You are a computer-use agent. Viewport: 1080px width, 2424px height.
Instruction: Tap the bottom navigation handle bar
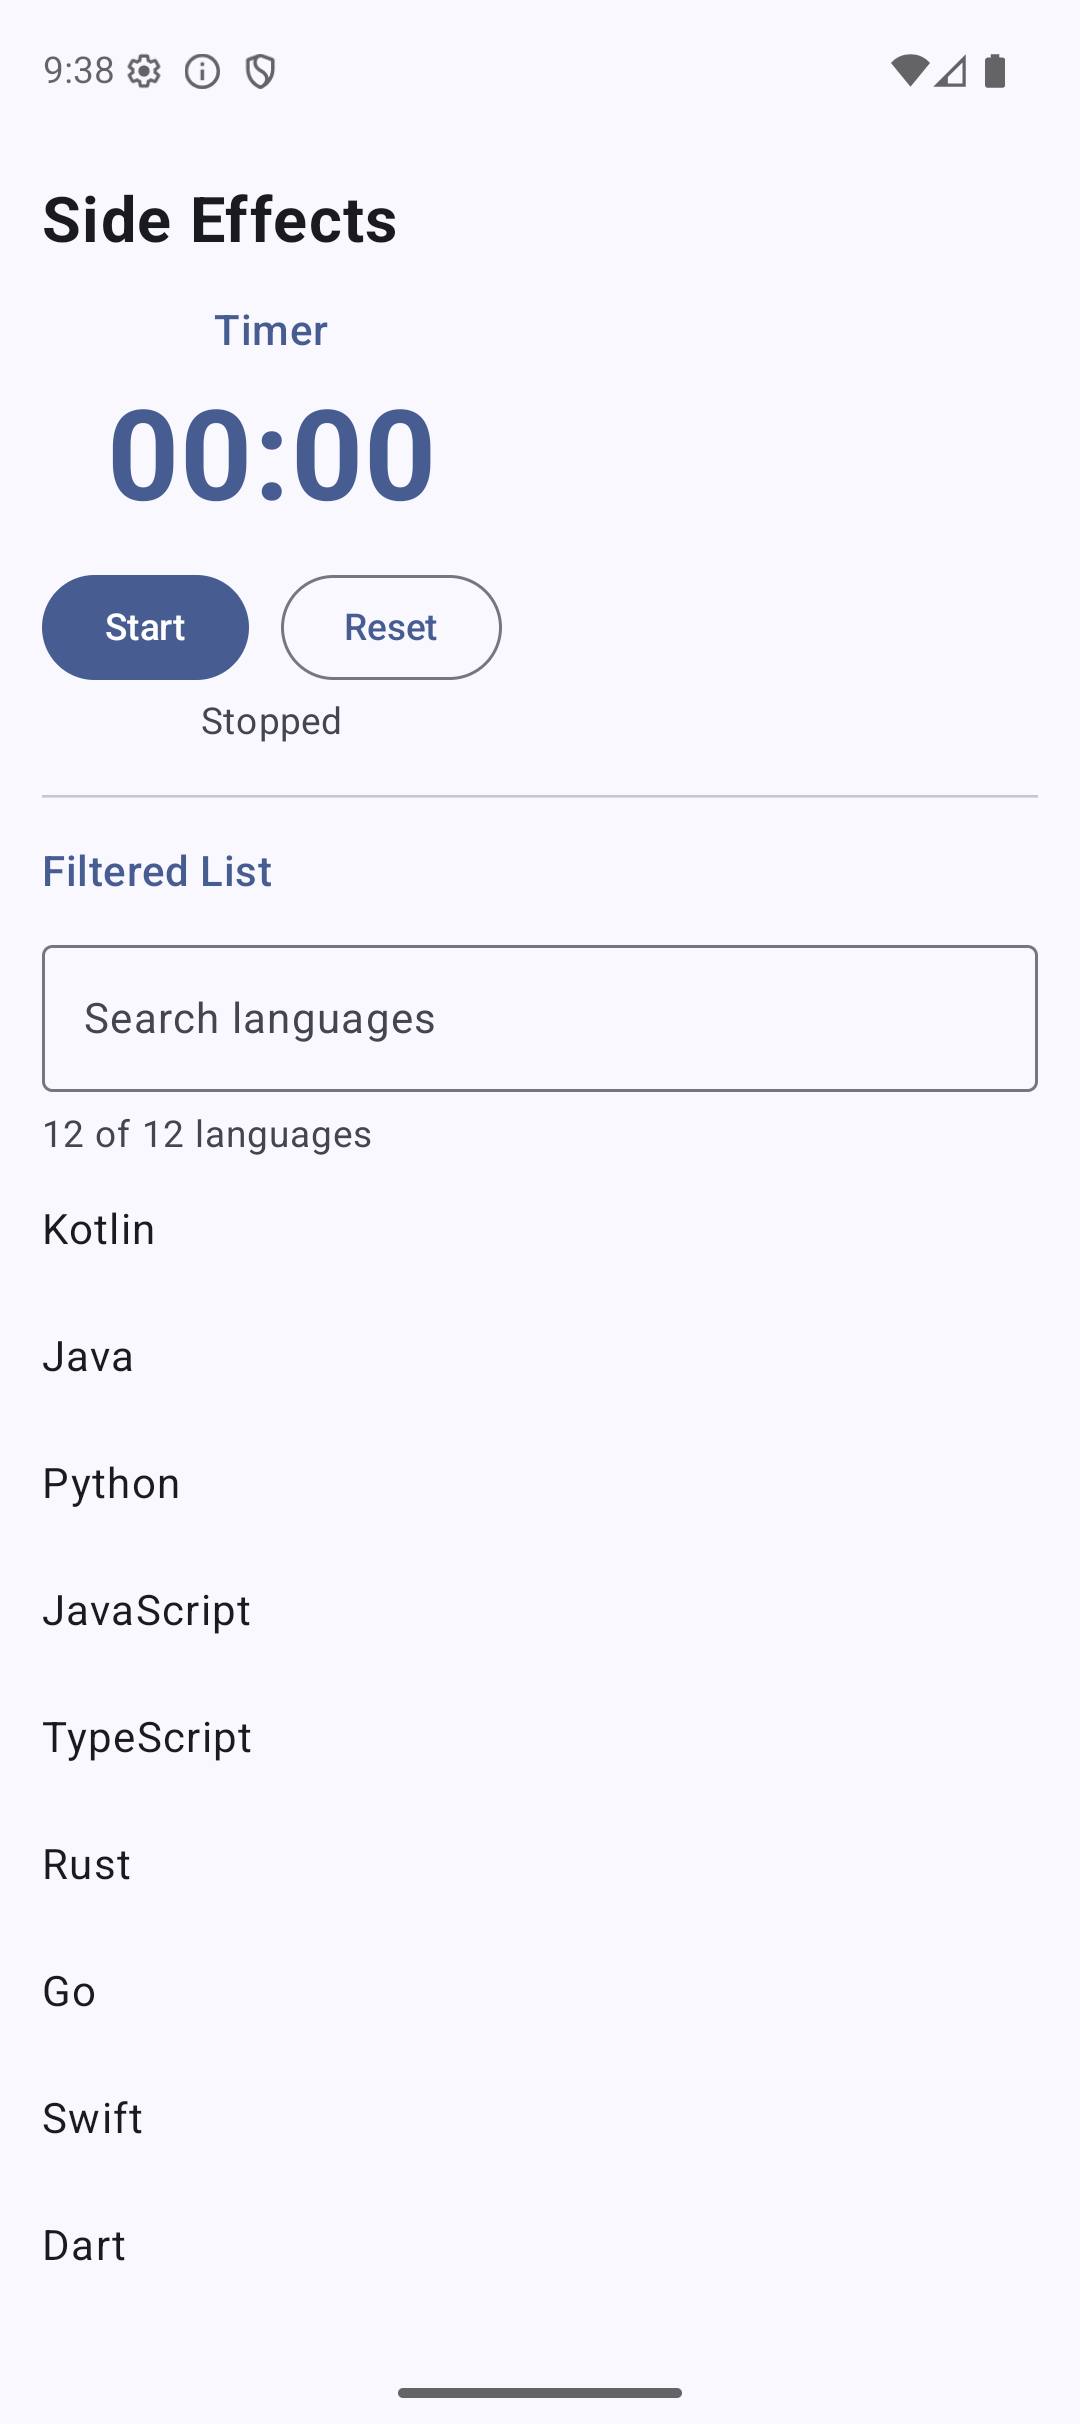coord(540,2392)
